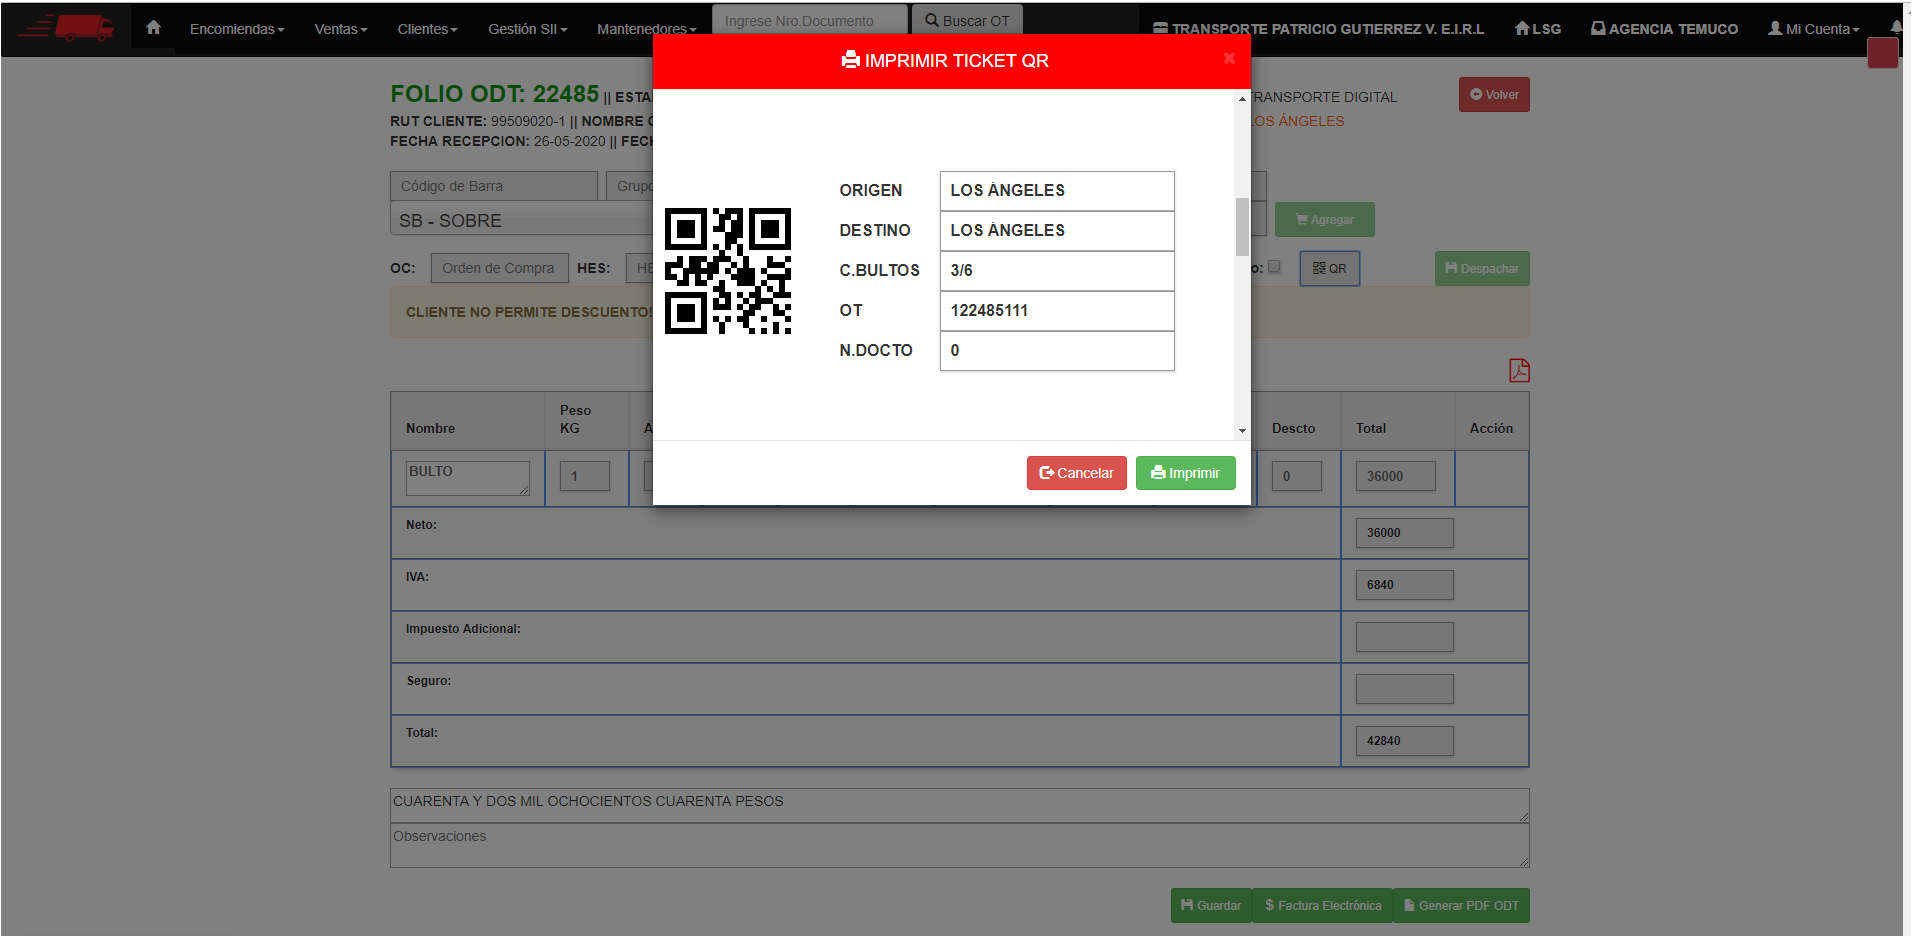This screenshot has height=937, width=1912.
Task: Click the Impuesto Adicional field
Action: click(x=1405, y=637)
